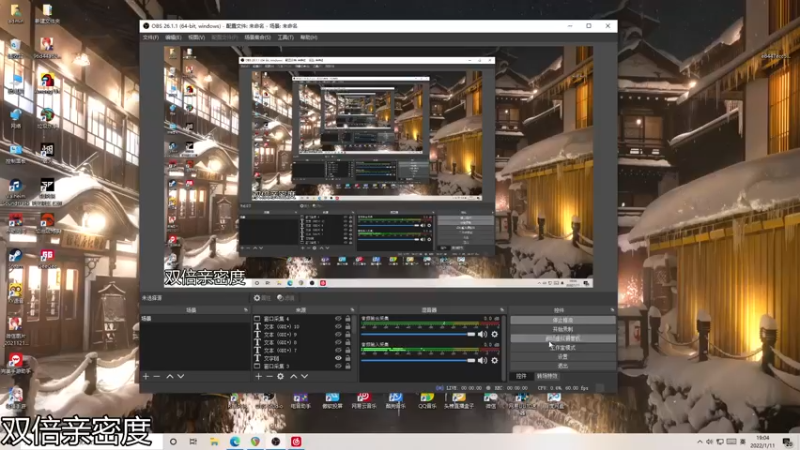Click the 属性 properties gear button
The height and width of the screenshot is (450, 800).
tap(262, 298)
